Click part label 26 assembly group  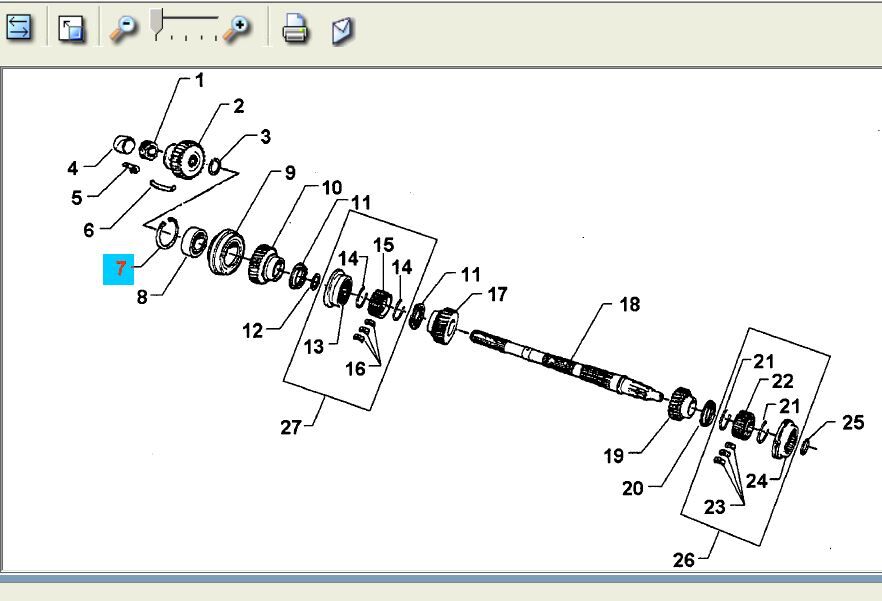coord(683,559)
